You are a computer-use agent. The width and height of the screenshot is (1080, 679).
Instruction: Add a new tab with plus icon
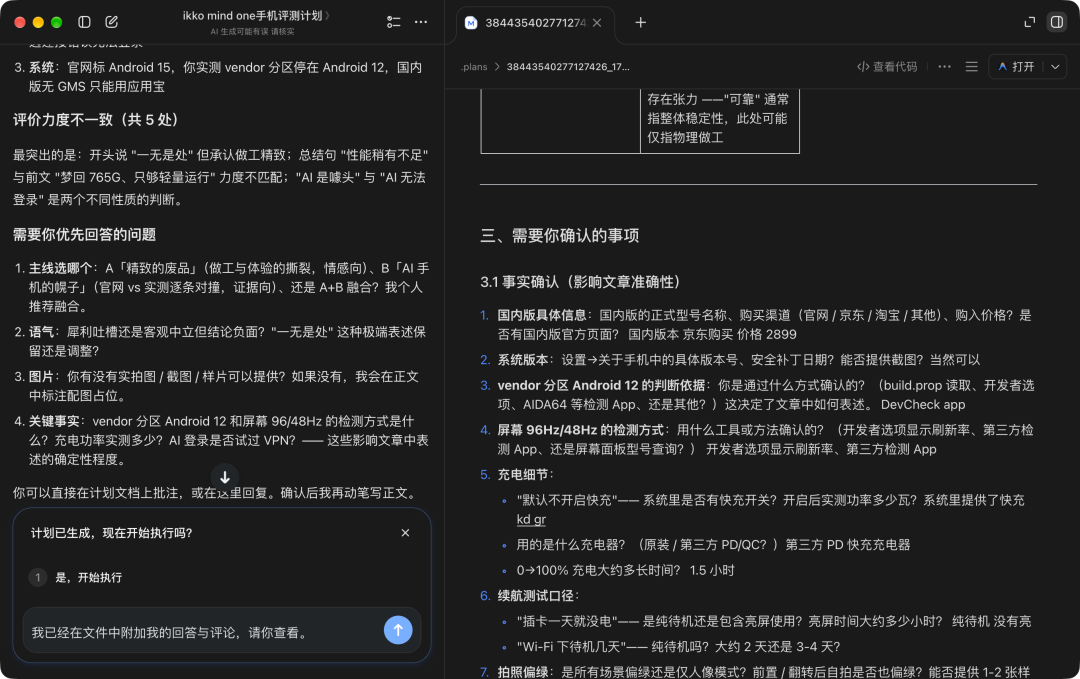click(641, 23)
